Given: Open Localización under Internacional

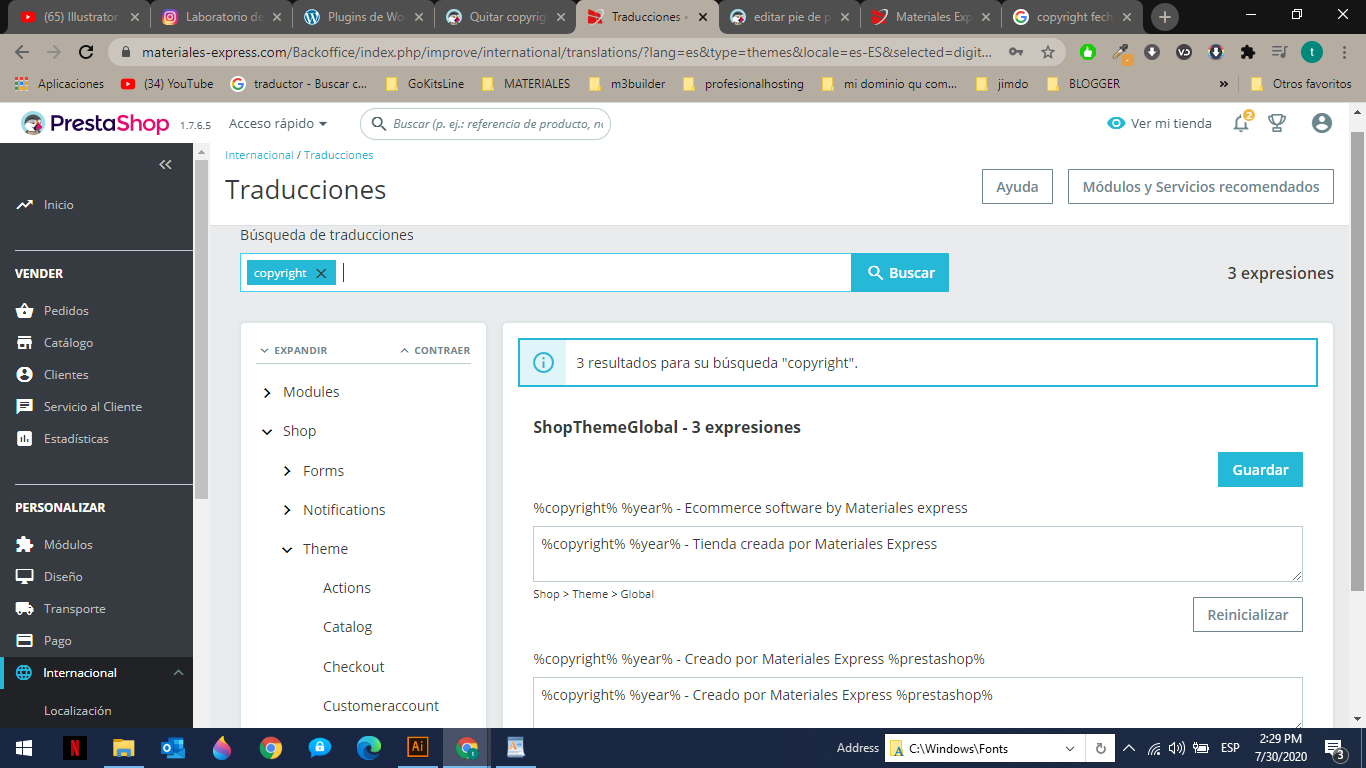Looking at the screenshot, I should point(78,711).
